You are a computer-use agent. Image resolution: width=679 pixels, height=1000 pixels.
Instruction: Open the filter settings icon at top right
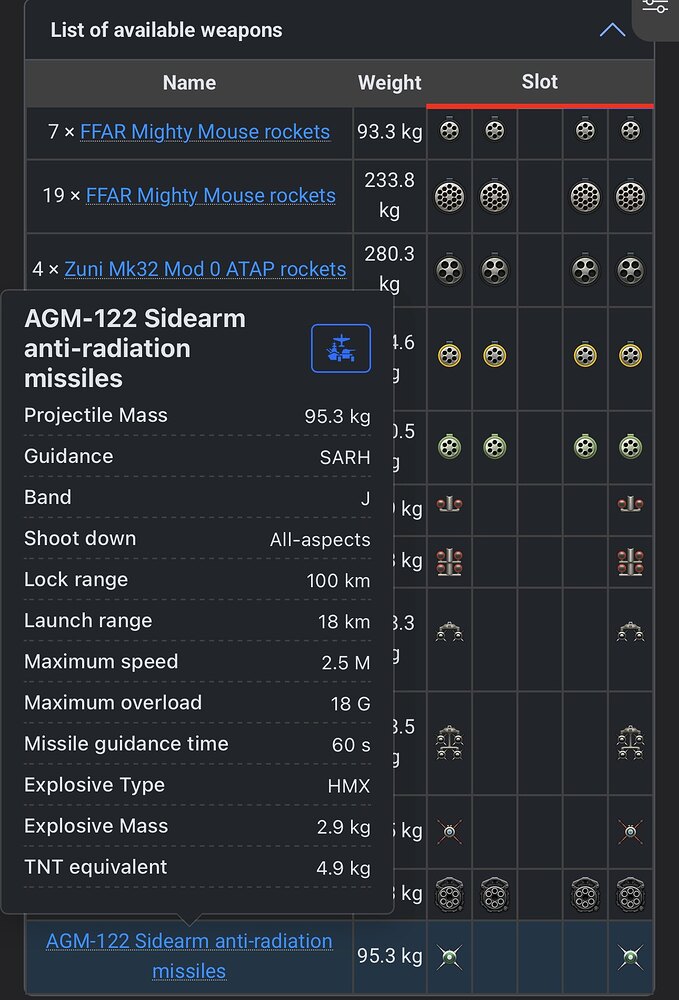(655, 6)
